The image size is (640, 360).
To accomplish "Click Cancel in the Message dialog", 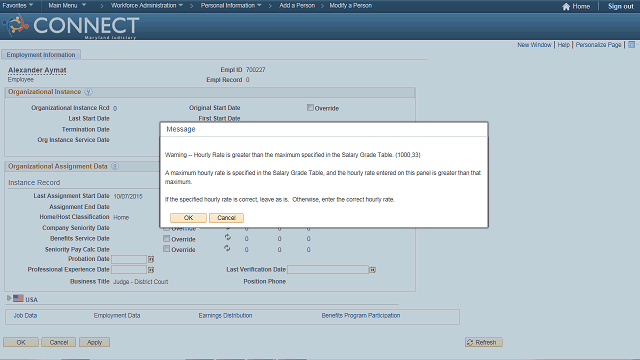I will click(x=226, y=218).
